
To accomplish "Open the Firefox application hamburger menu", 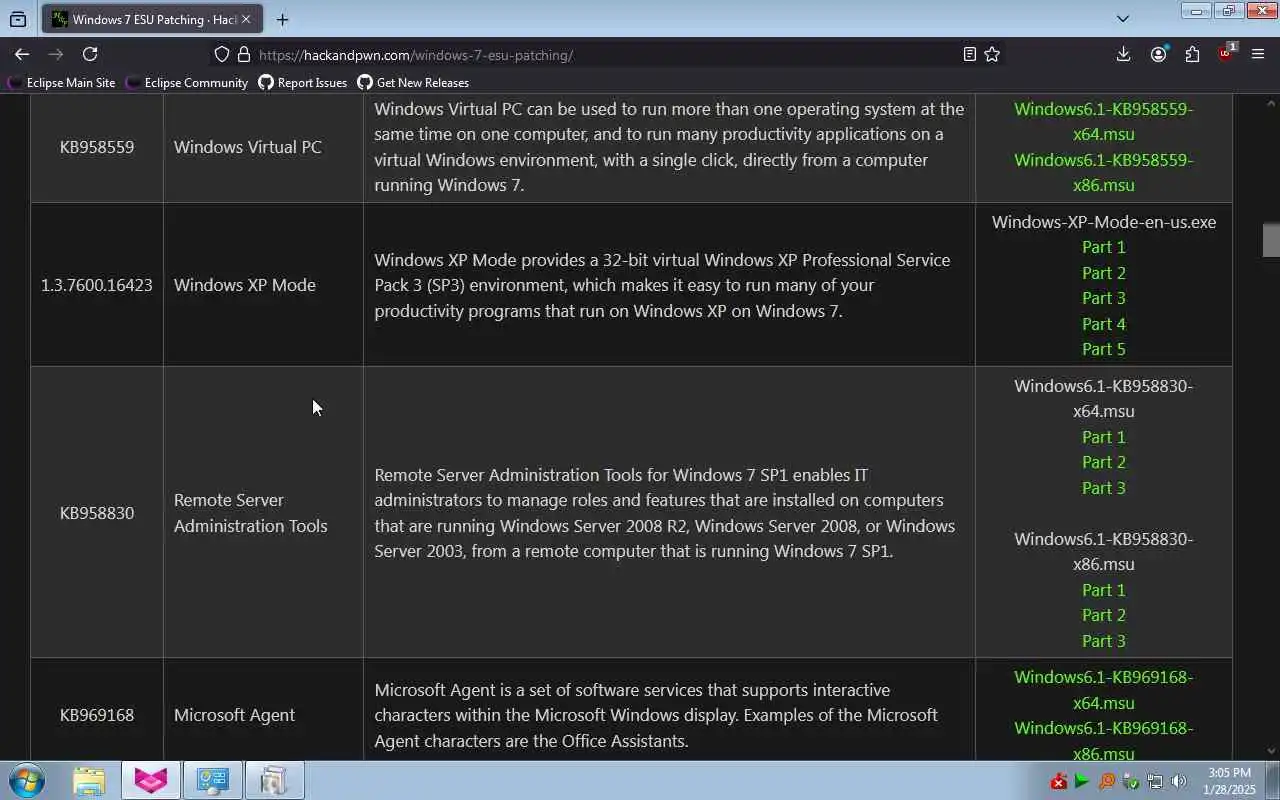I will coord(1258,54).
